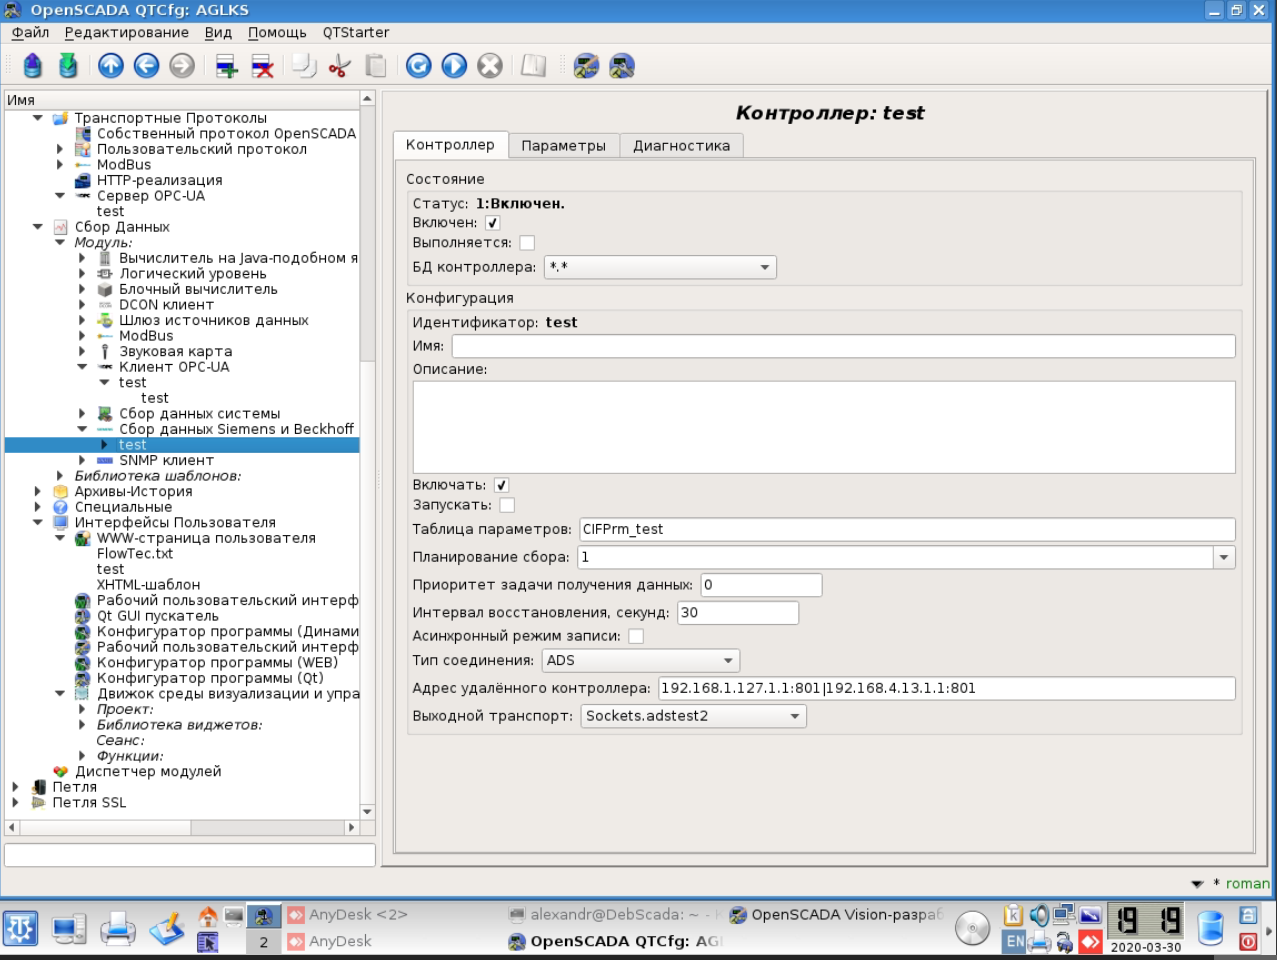Start cyclic refresh with the play icon
The width and height of the screenshot is (1277, 960).
pos(454,66)
